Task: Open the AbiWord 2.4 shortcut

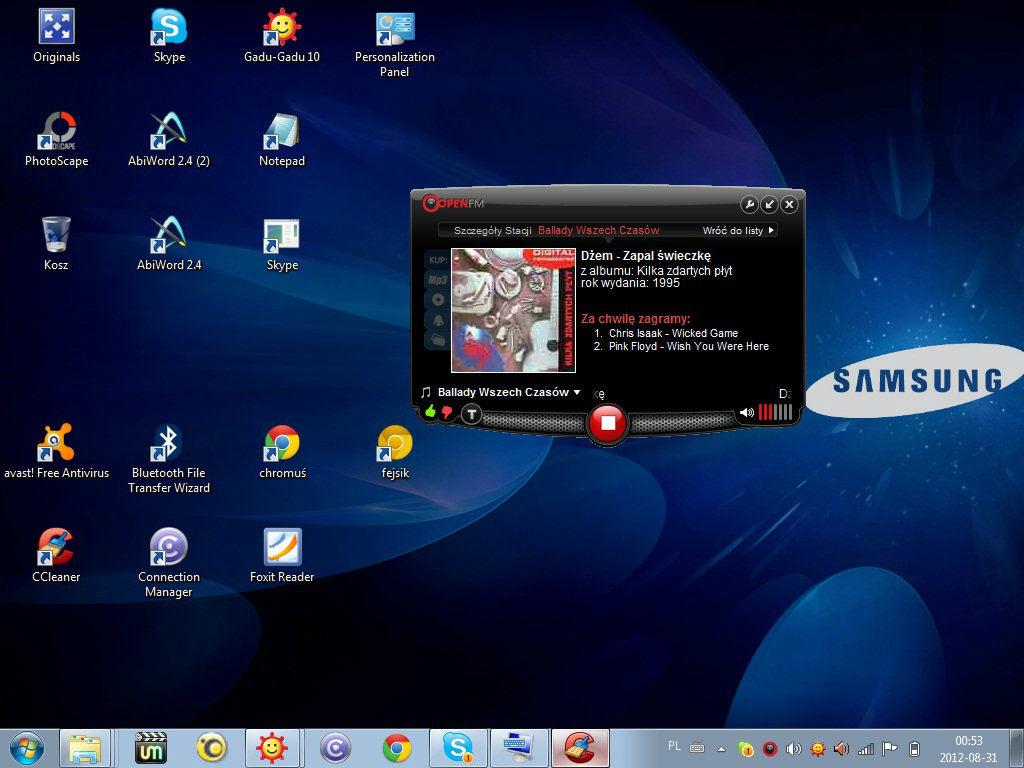Action: 169,243
